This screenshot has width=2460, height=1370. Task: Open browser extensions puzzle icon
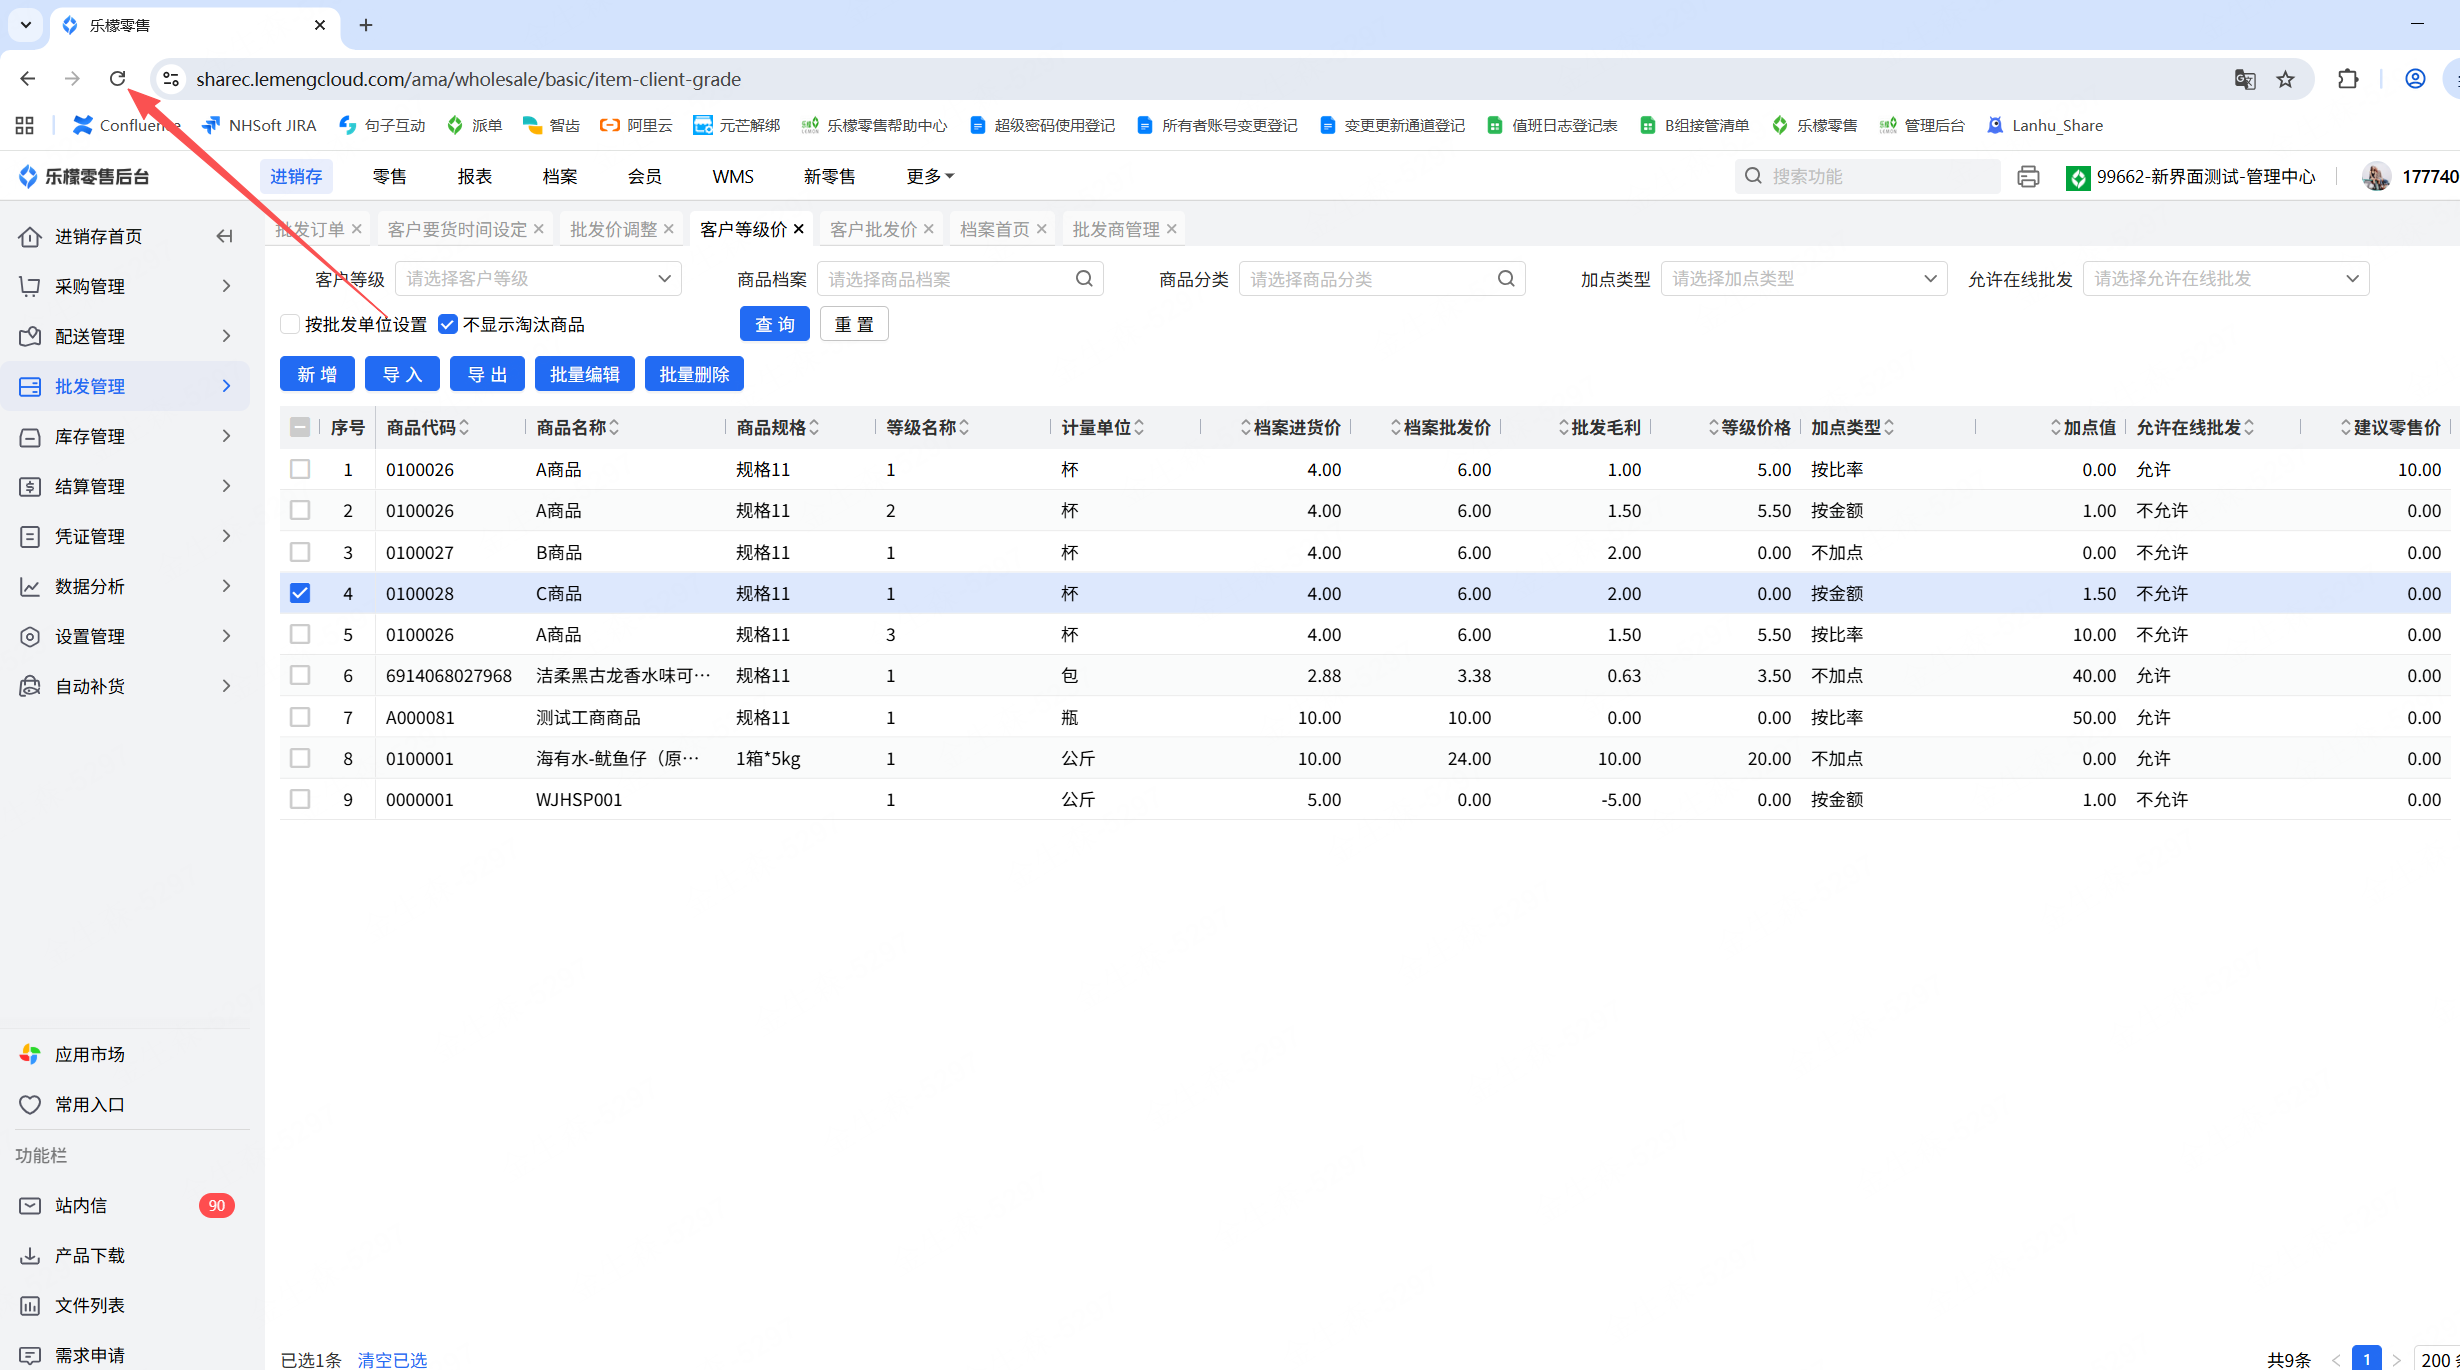(x=2348, y=79)
